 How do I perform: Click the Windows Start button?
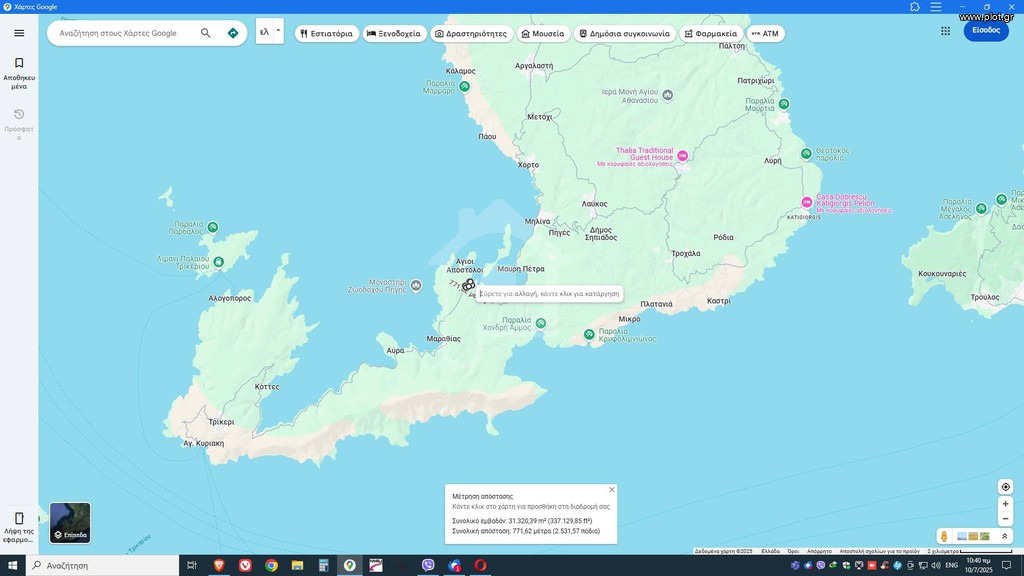(x=12, y=566)
